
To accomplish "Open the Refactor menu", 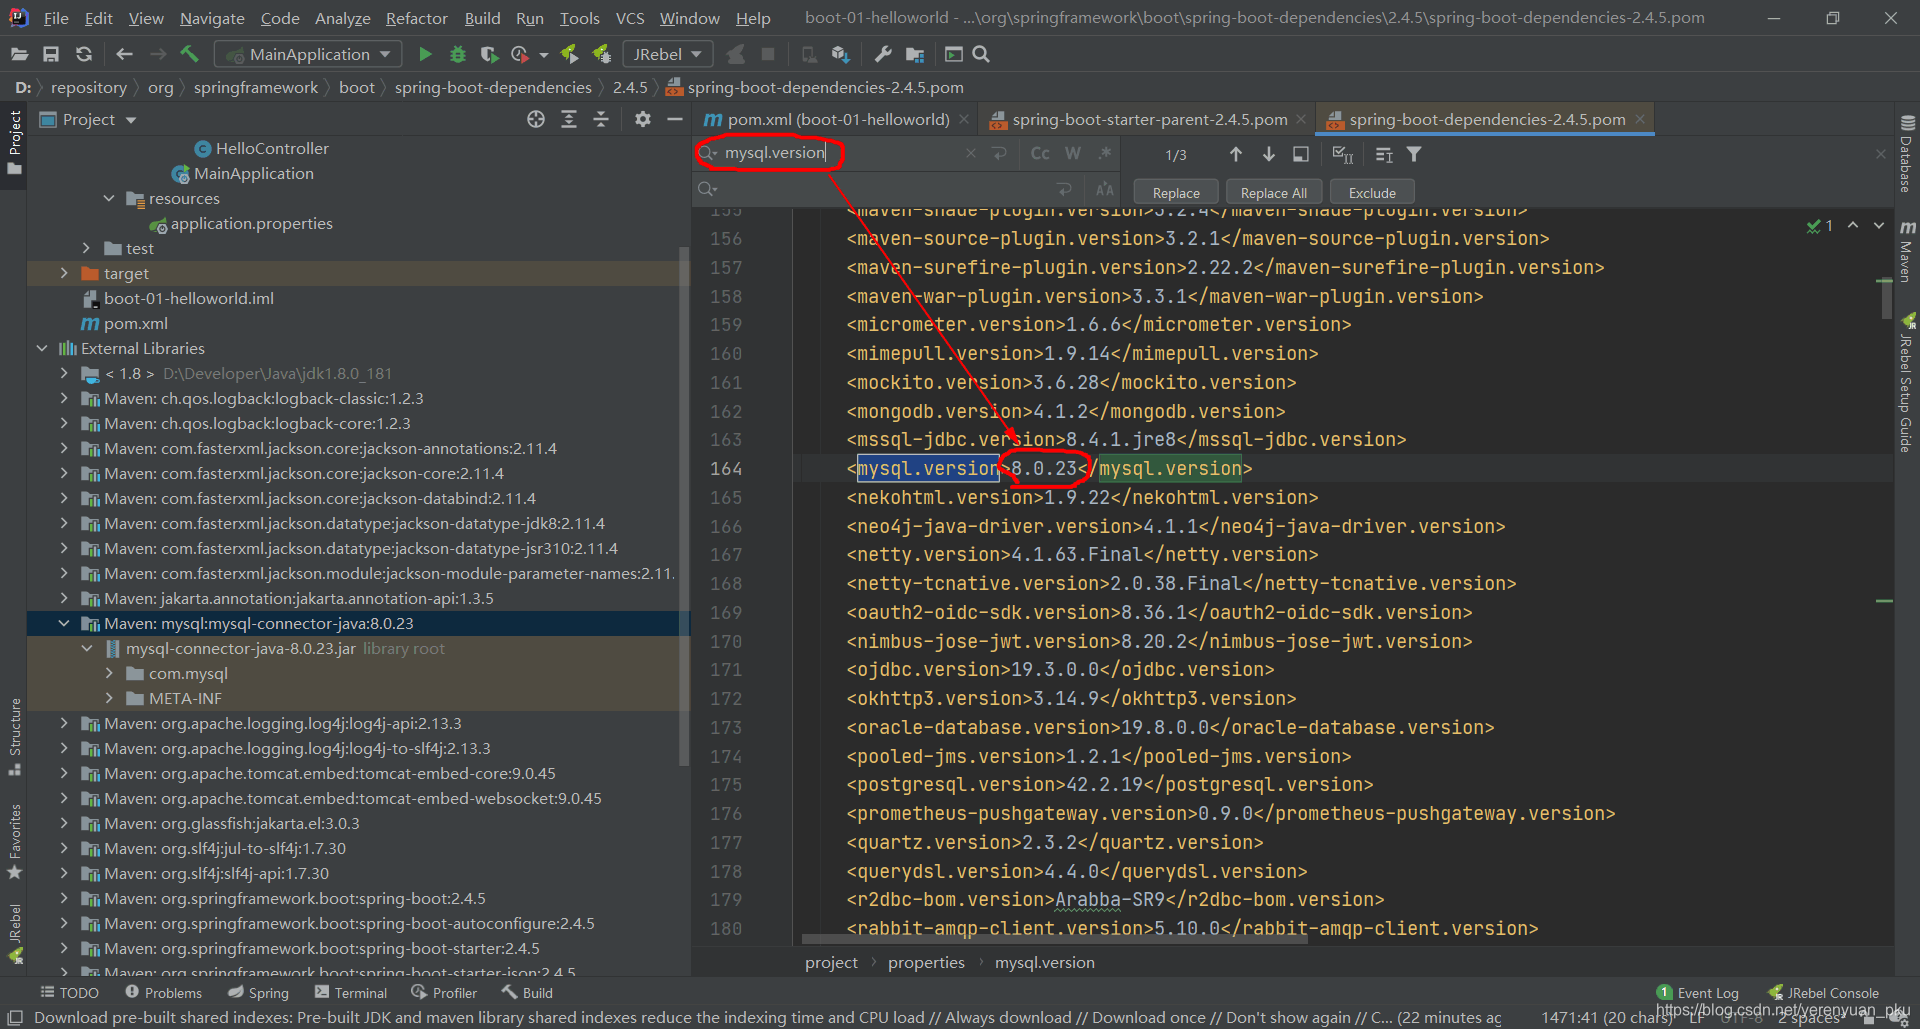I will click(x=417, y=18).
